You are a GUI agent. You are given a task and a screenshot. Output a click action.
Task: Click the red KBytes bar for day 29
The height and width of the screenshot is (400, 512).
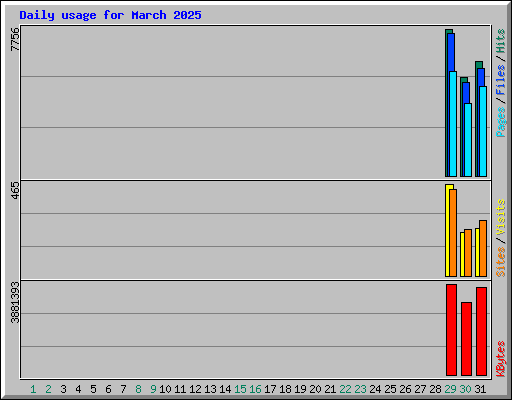tap(451, 330)
